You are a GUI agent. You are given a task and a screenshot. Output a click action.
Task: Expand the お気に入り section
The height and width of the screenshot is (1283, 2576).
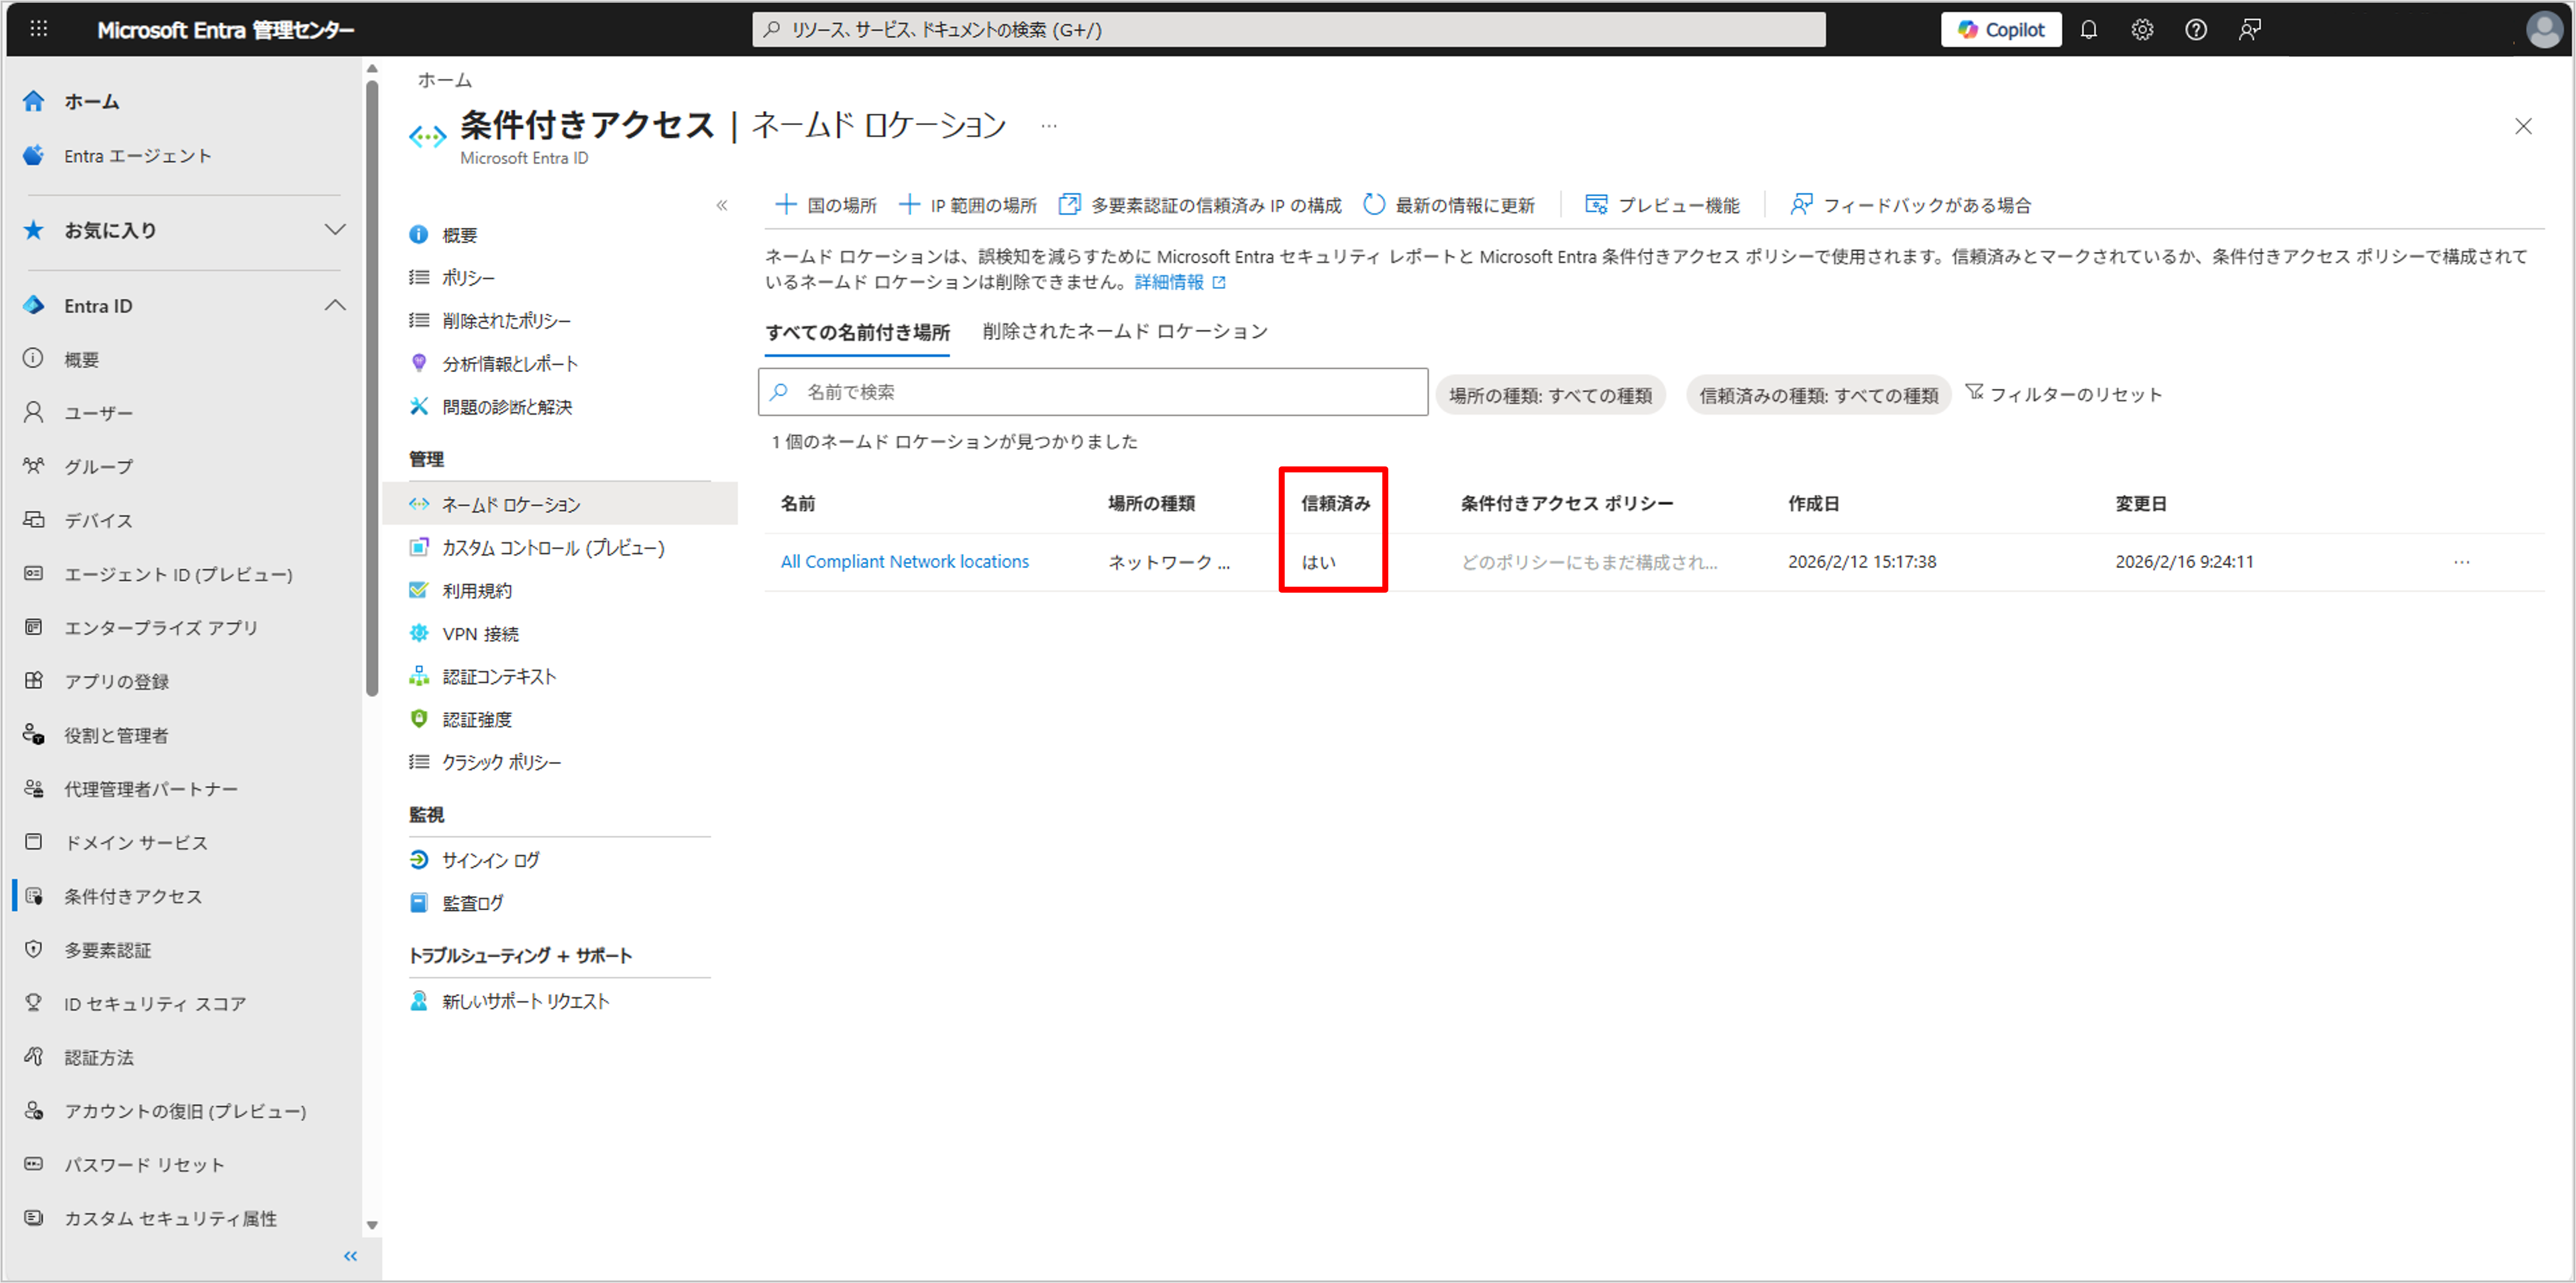[x=335, y=230]
